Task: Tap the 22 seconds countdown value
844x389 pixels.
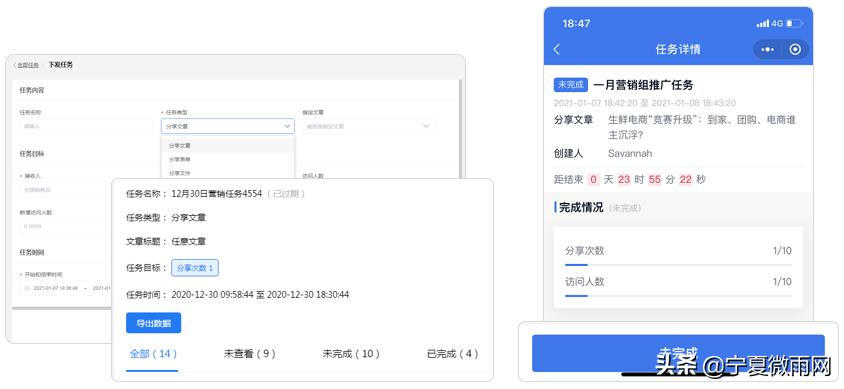Action: (685, 180)
